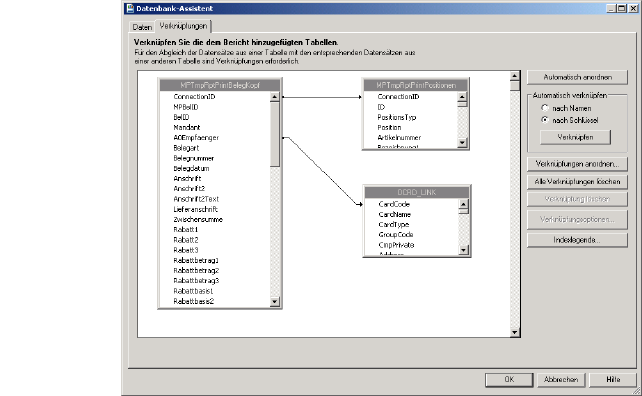642x396 pixels.
Task: Select the Anschrift2 field
Action: (x=189, y=189)
